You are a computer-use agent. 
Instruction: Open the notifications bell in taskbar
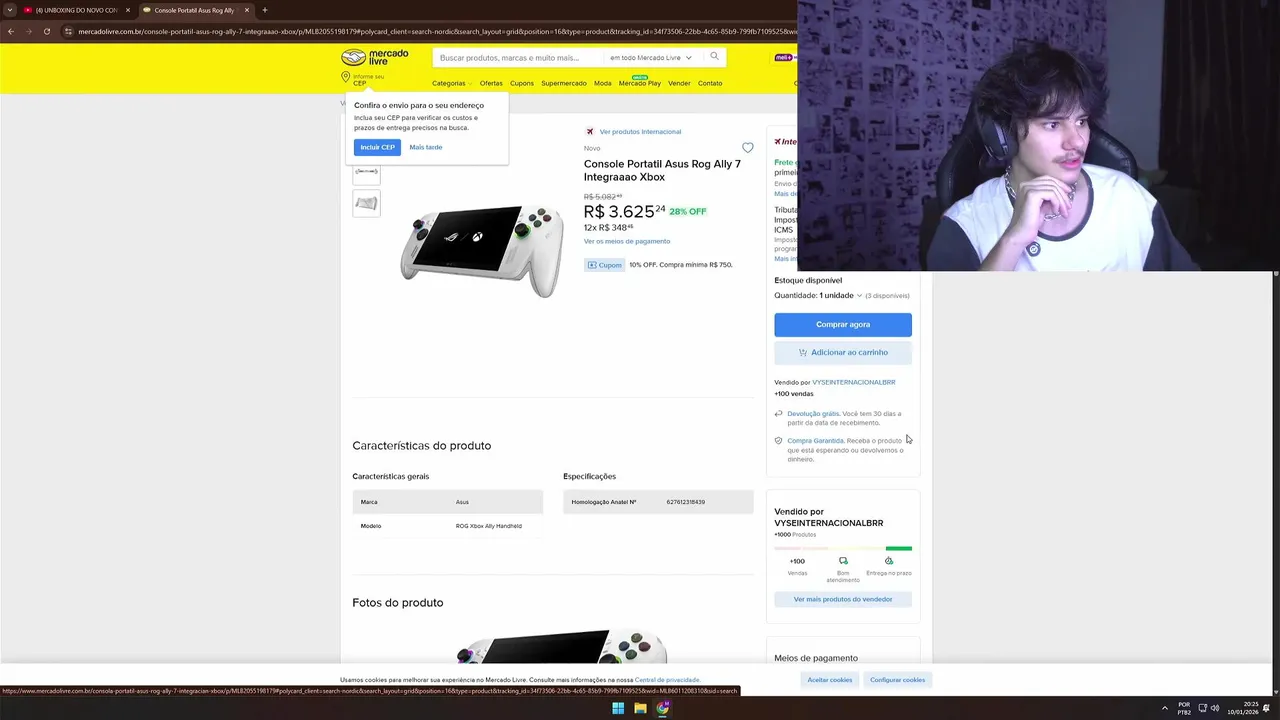coord(1267,708)
